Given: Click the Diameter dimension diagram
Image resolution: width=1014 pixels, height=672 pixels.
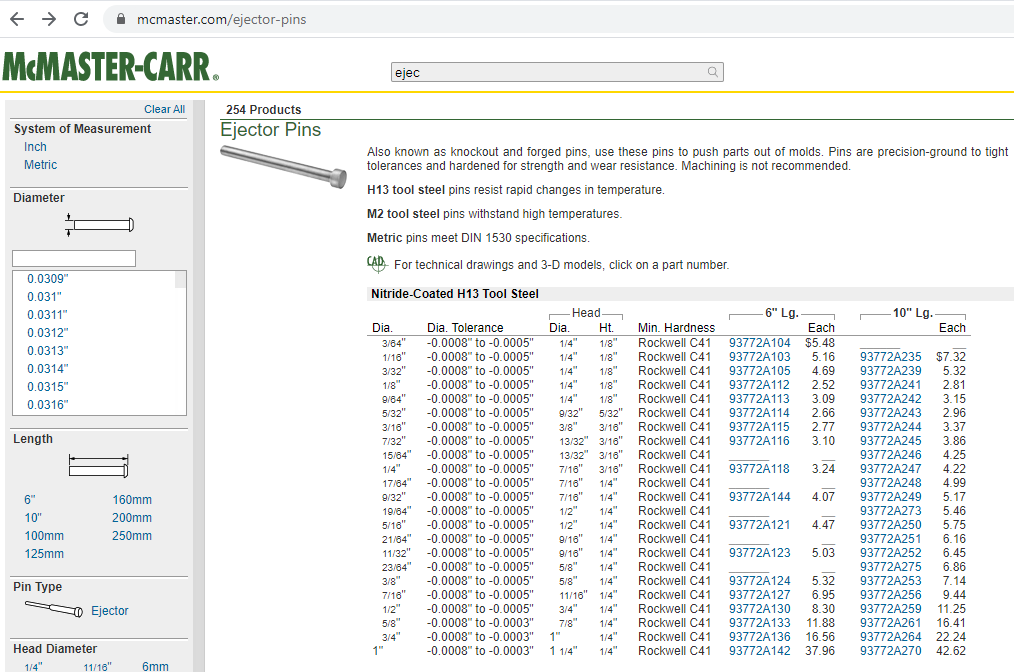Looking at the screenshot, I should 100,225.
